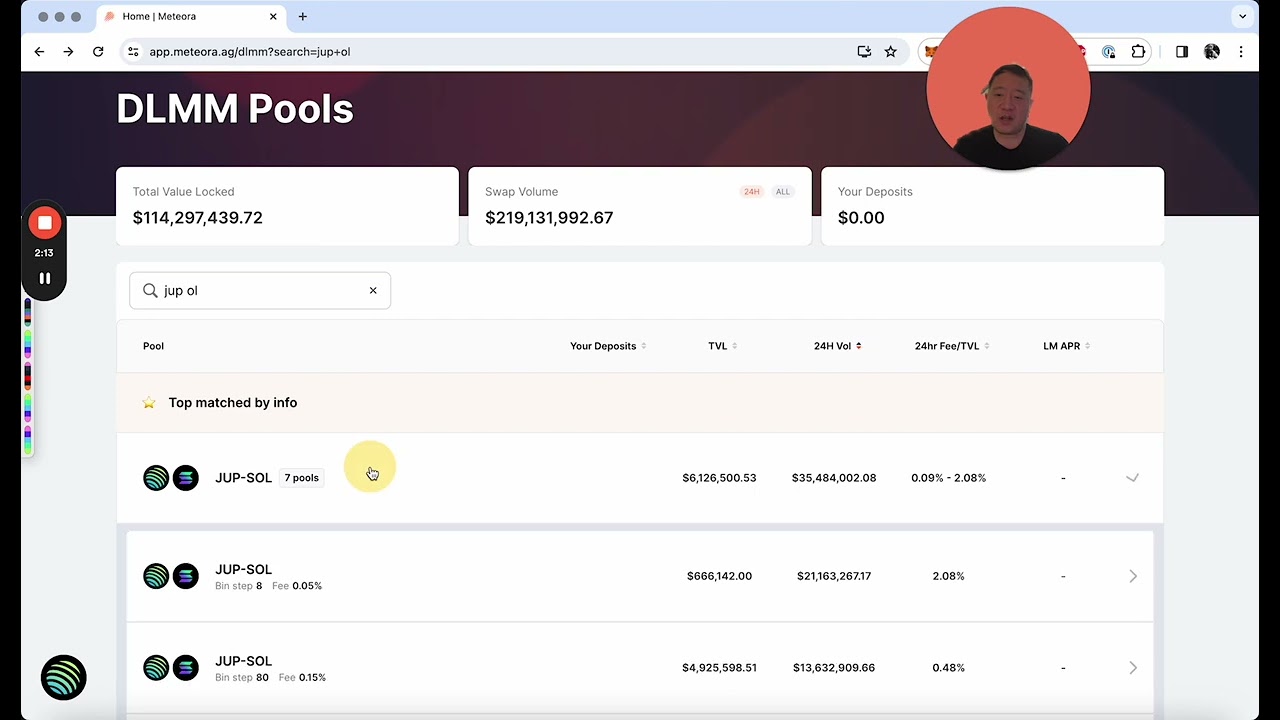Select the JUP-SOL group title
This screenshot has height=720, width=1280.
pos(243,478)
